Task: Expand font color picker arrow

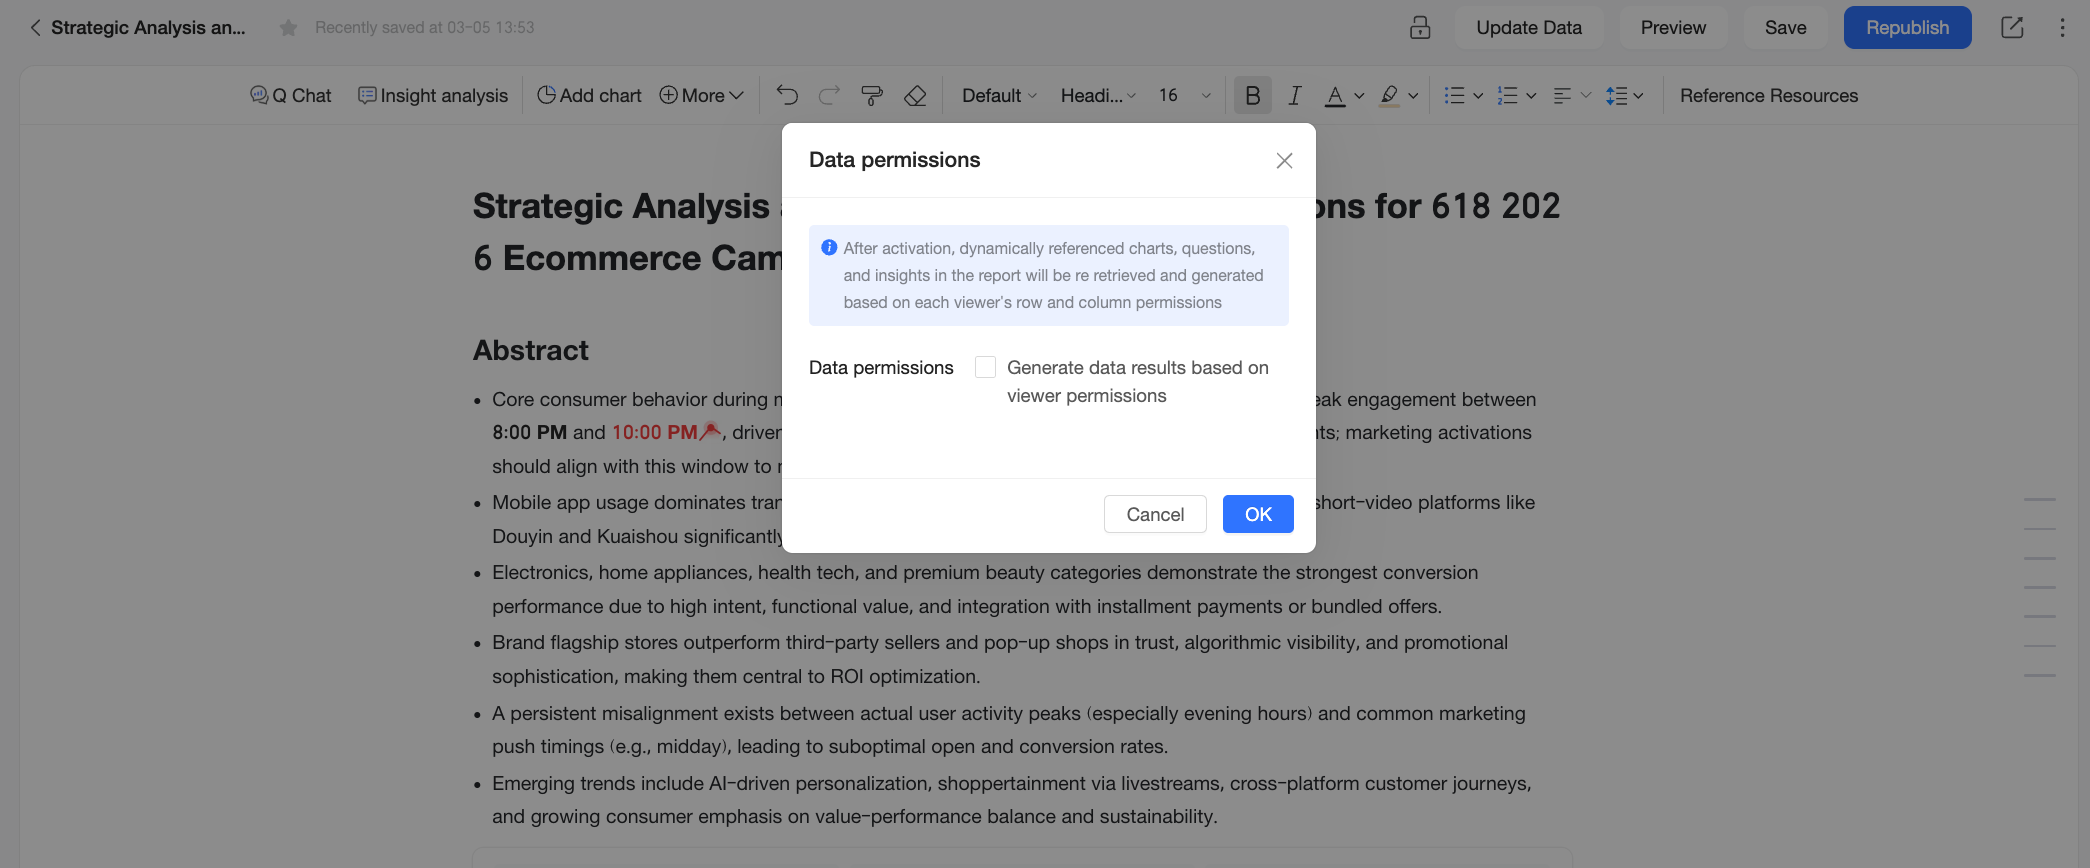Action: (1359, 96)
